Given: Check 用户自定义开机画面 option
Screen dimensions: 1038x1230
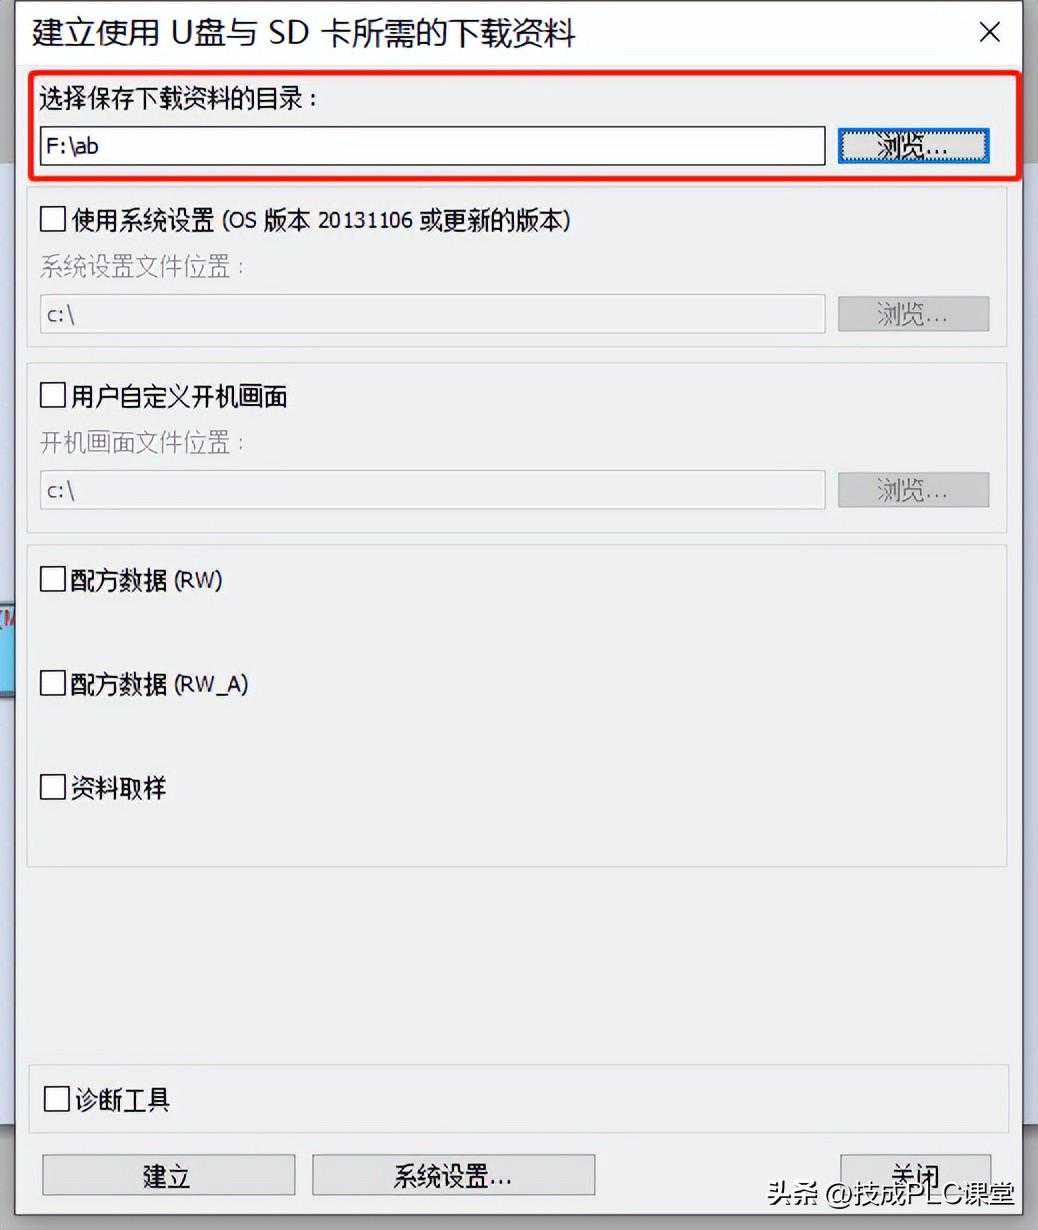Looking at the screenshot, I should click(x=53, y=395).
